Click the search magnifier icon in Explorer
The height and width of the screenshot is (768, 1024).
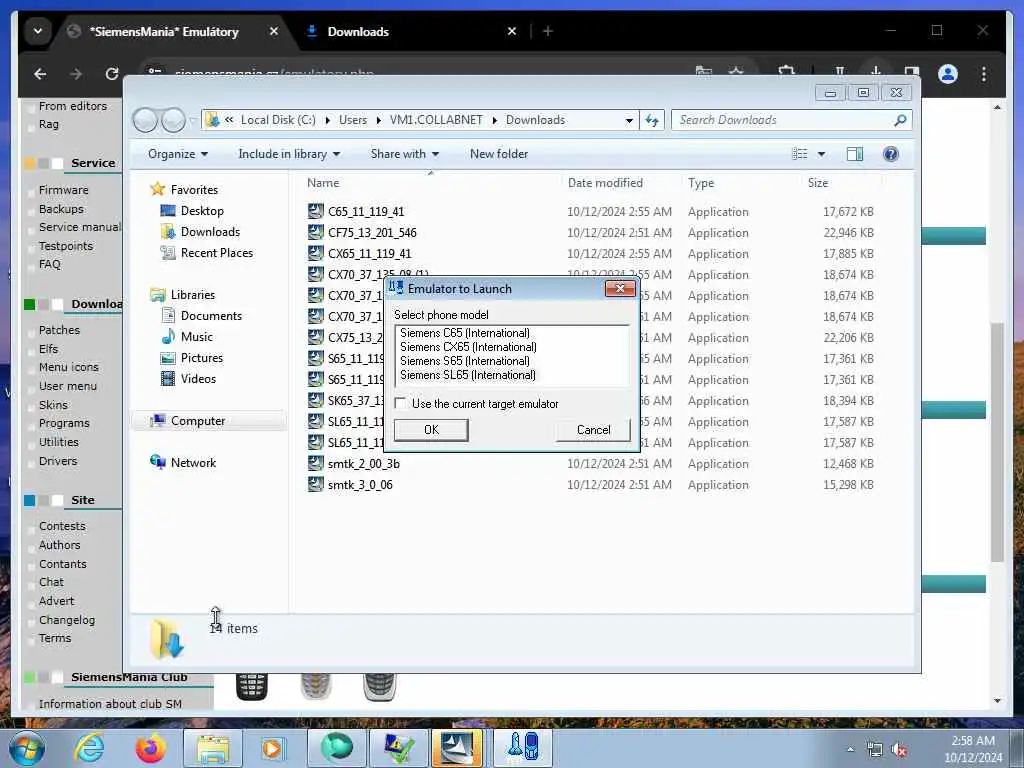pyautogui.click(x=900, y=120)
